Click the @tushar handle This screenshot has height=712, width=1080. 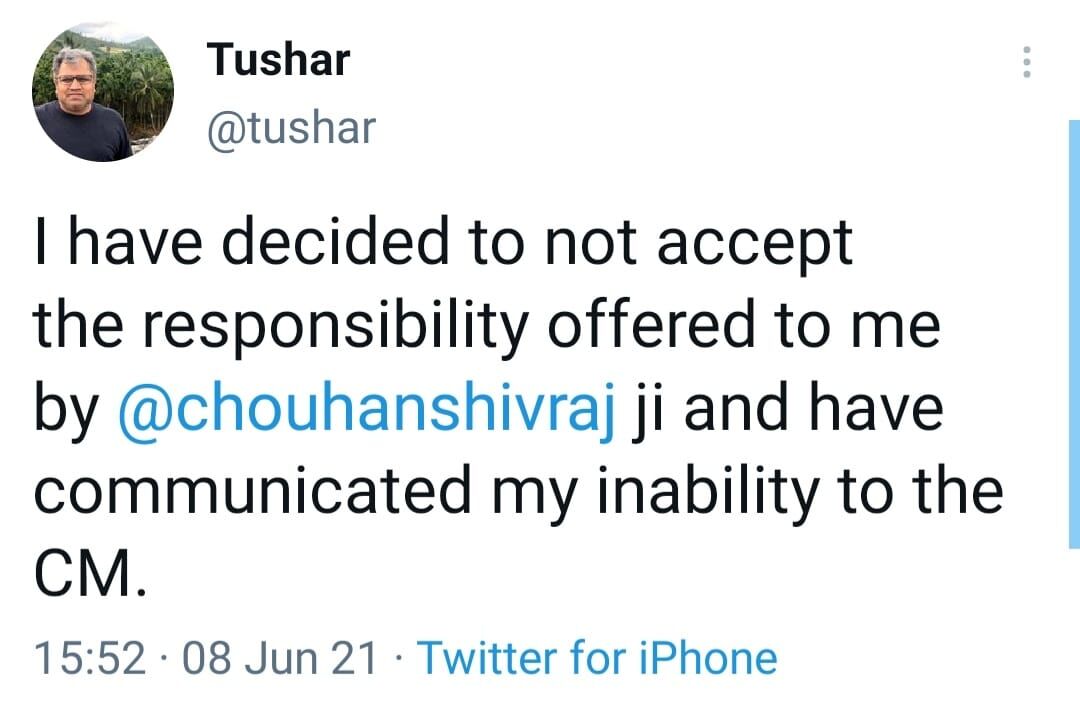(x=290, y=128)
